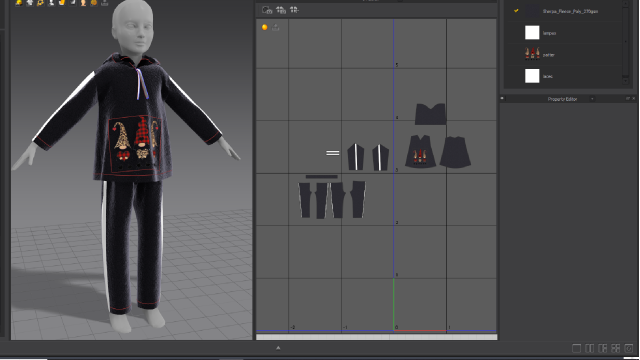Select the Sherpa_Fleece_Poly fabric row

pyautogui.click(x=564, y=11)
